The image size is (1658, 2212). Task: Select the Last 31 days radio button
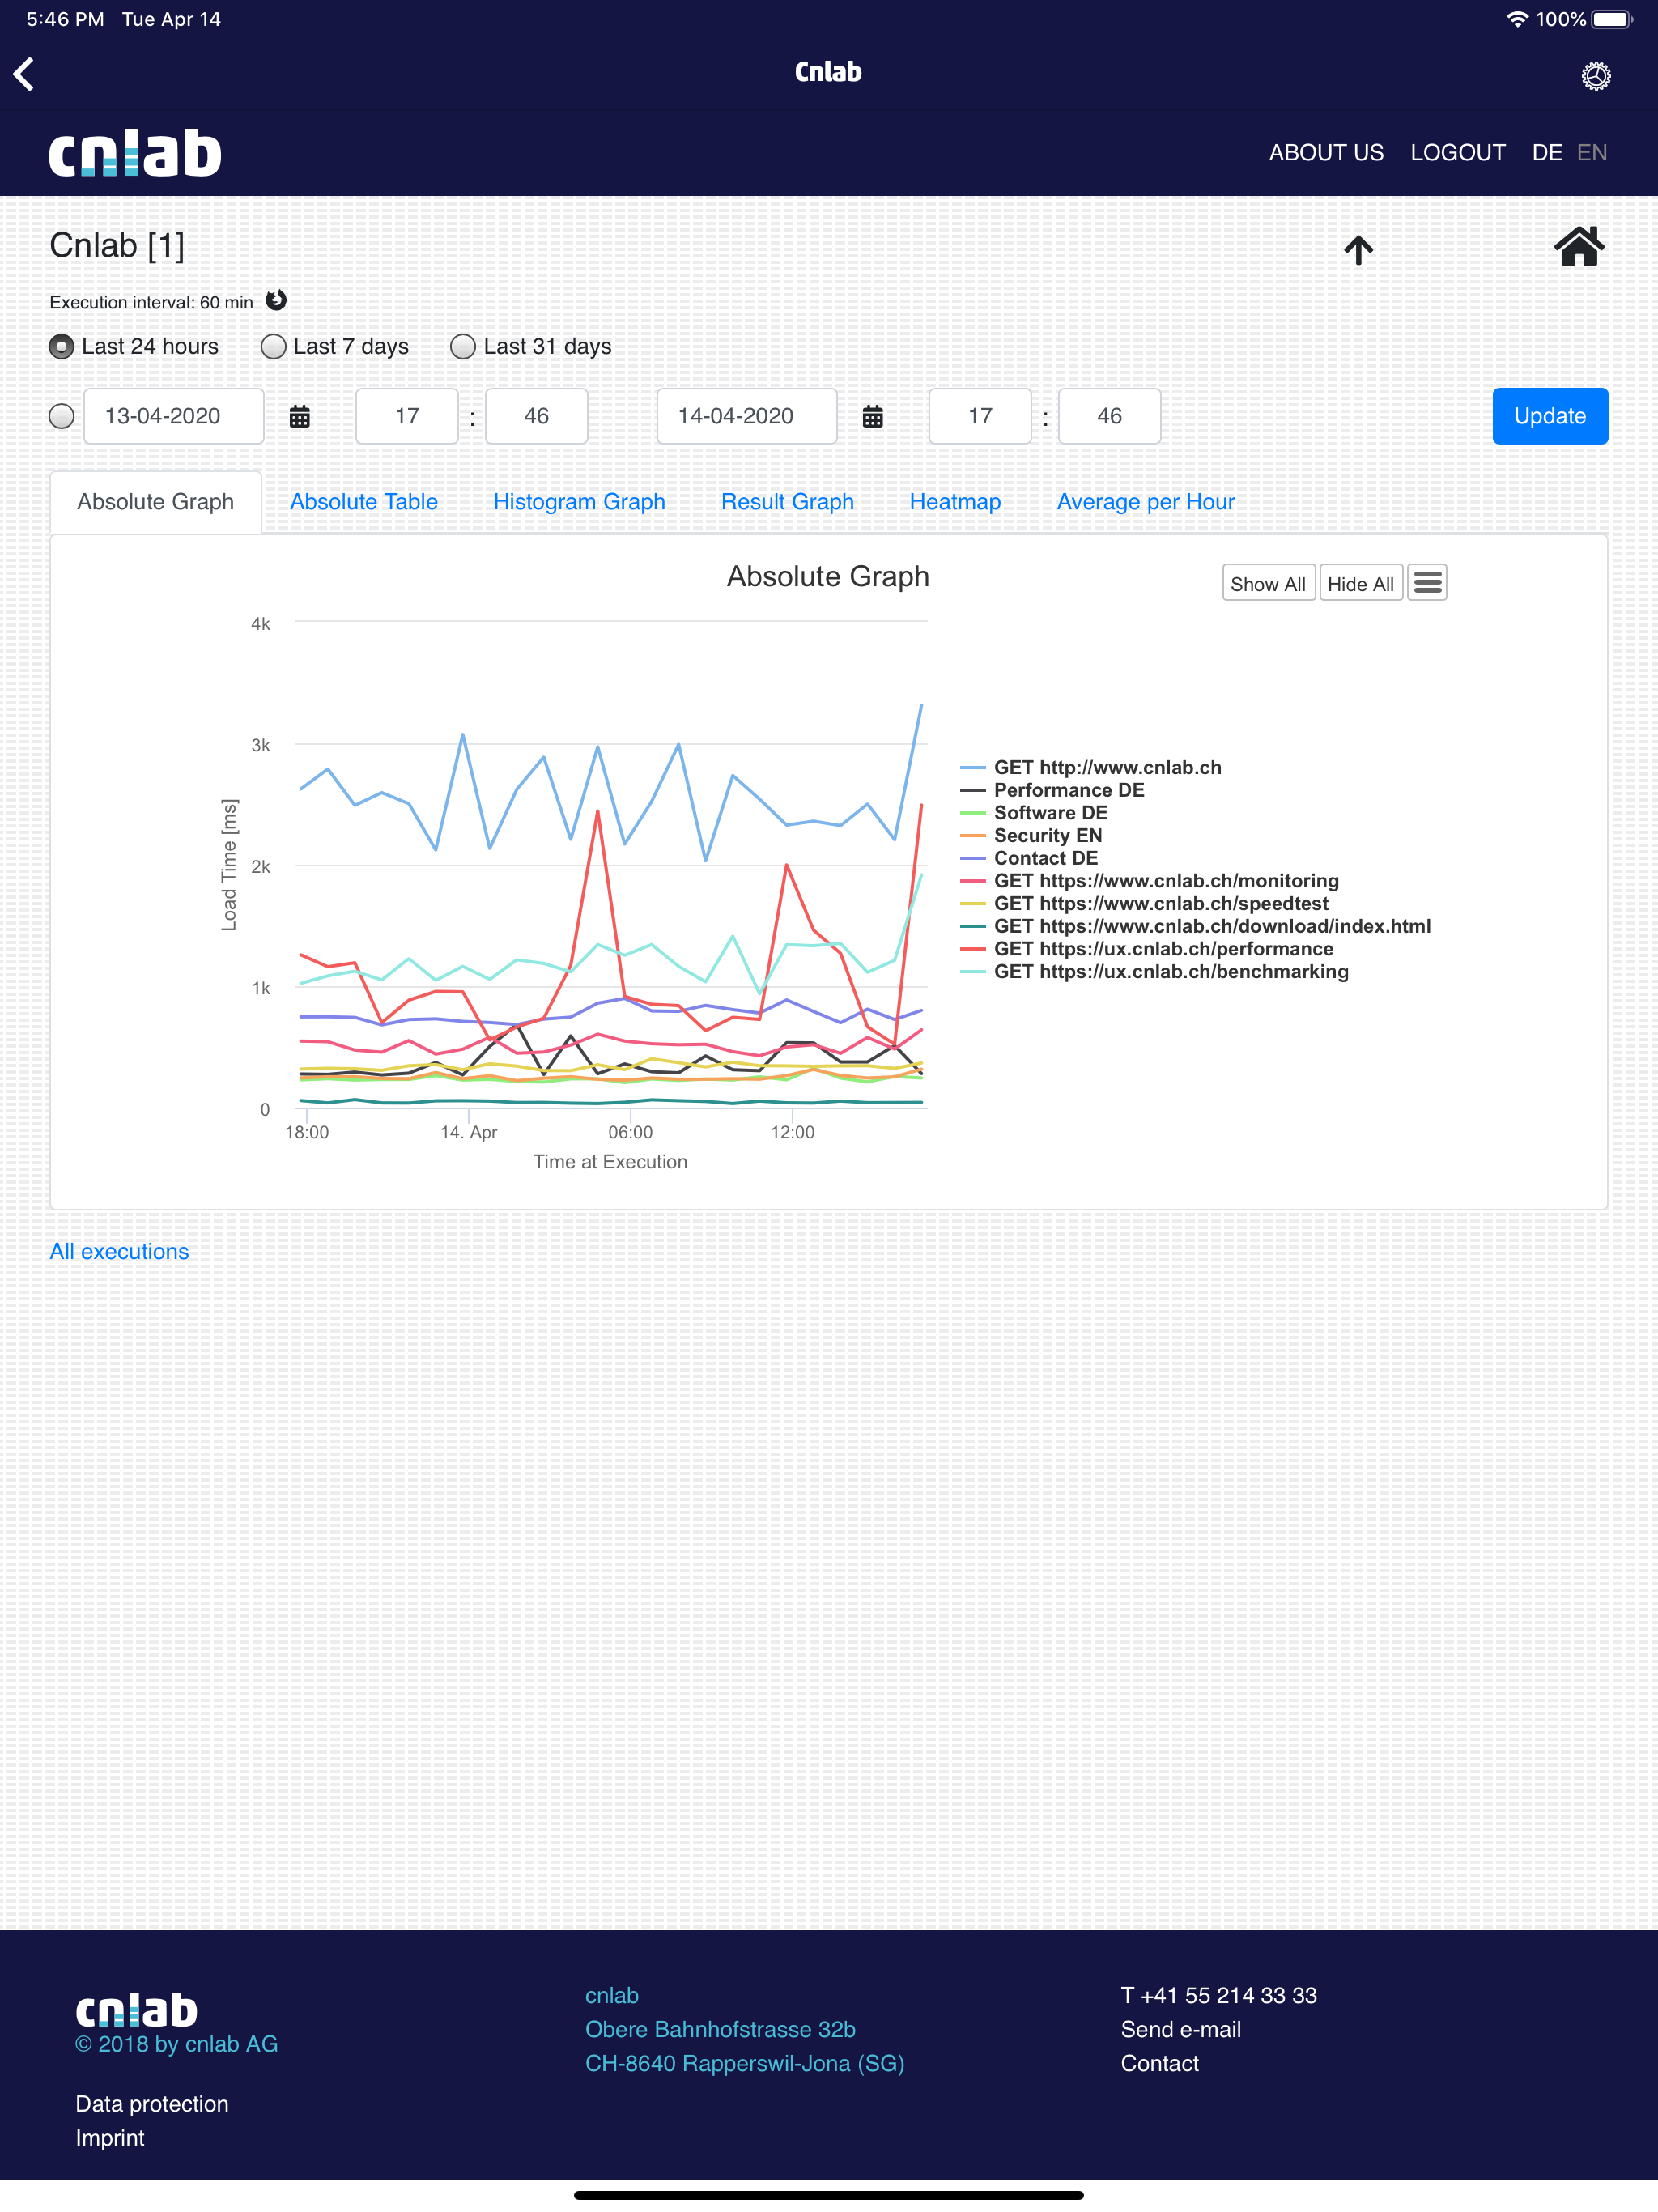[x=462, y=346]
